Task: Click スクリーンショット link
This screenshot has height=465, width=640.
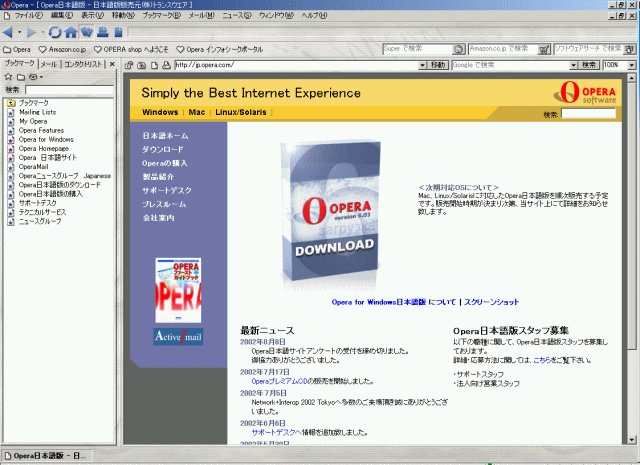Action: pyautogui.click(x=491, y=302)
